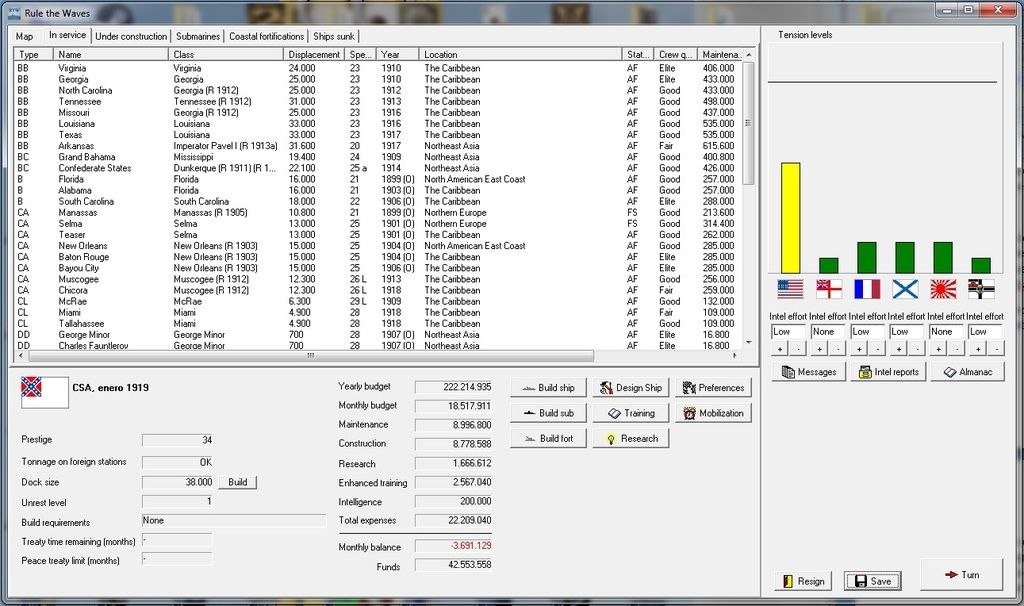This screenshot has height=606, width=1024.
Task: Increase intel effort under the US flag
Action: (x=780, y=349)
